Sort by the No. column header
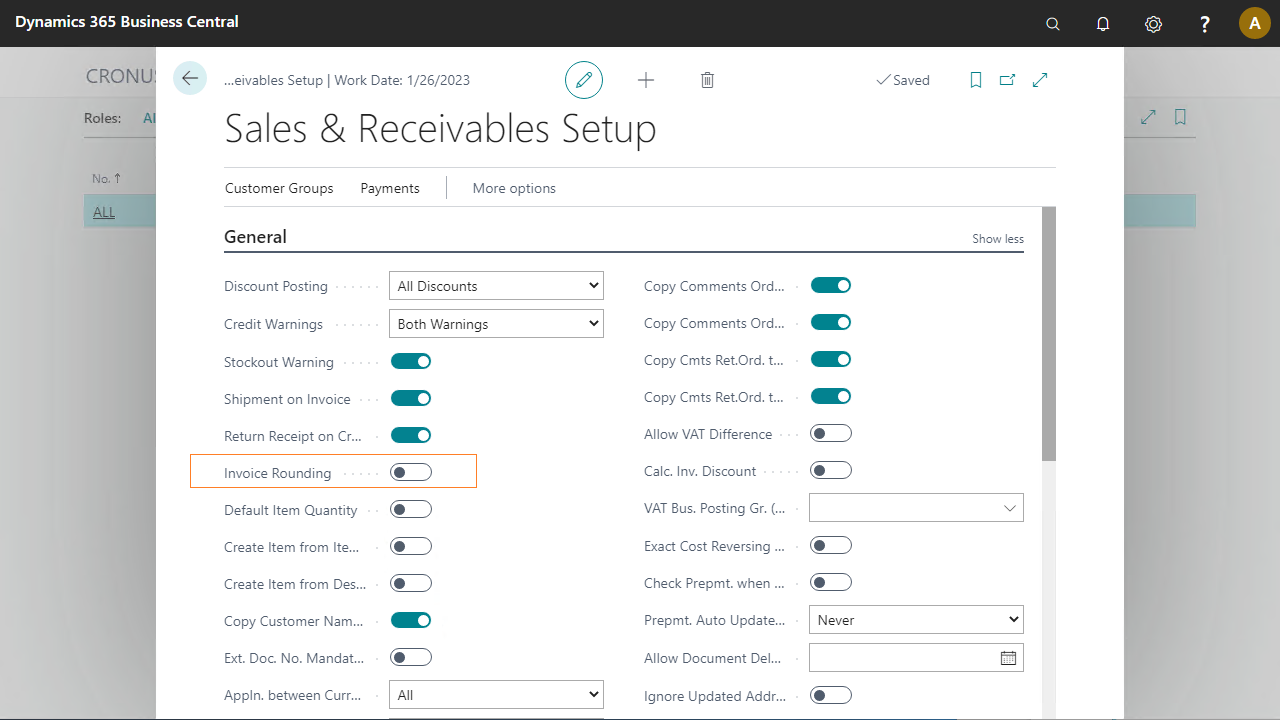The width and height of the screenshot is (1280, 720). pyautogui.click(x=106, y=178)
